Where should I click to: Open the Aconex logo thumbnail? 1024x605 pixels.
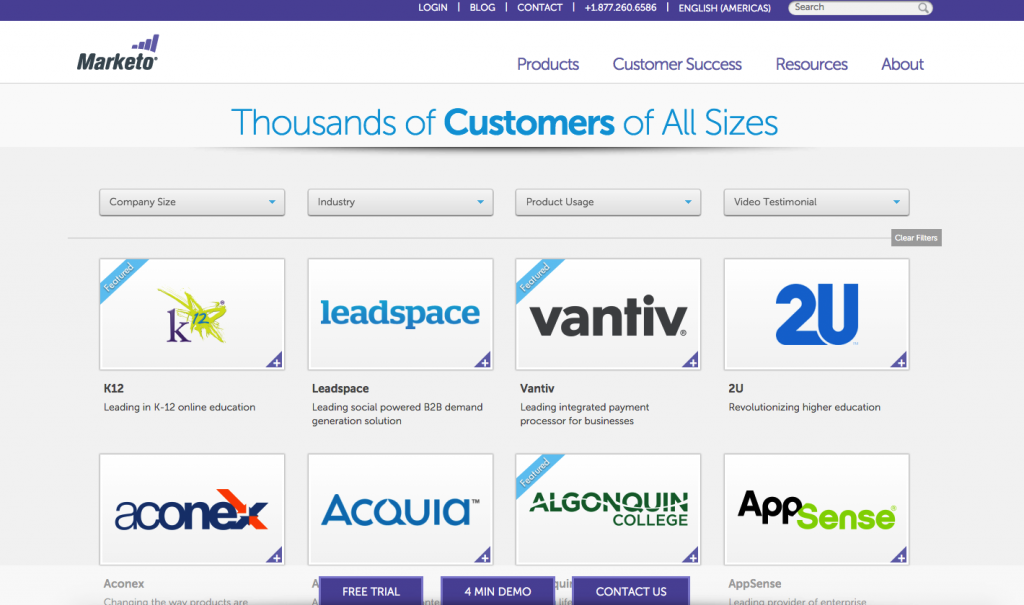click(192, 510)
